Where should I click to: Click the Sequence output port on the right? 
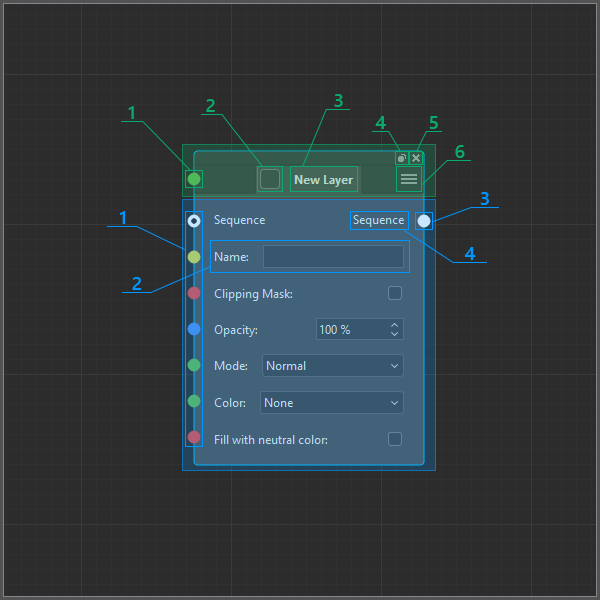click(x=424, y=220)
